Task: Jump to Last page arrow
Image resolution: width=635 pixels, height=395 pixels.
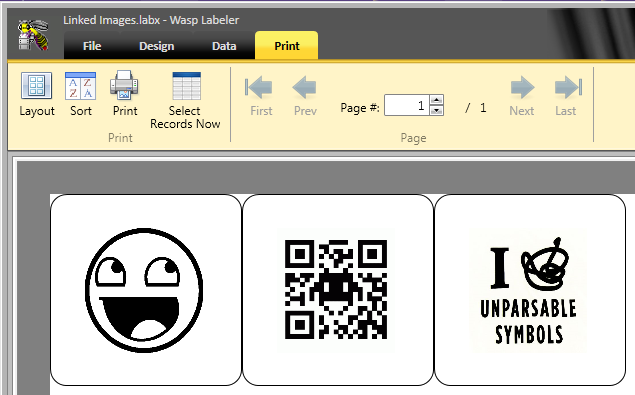Action: [x=568, y=87]
